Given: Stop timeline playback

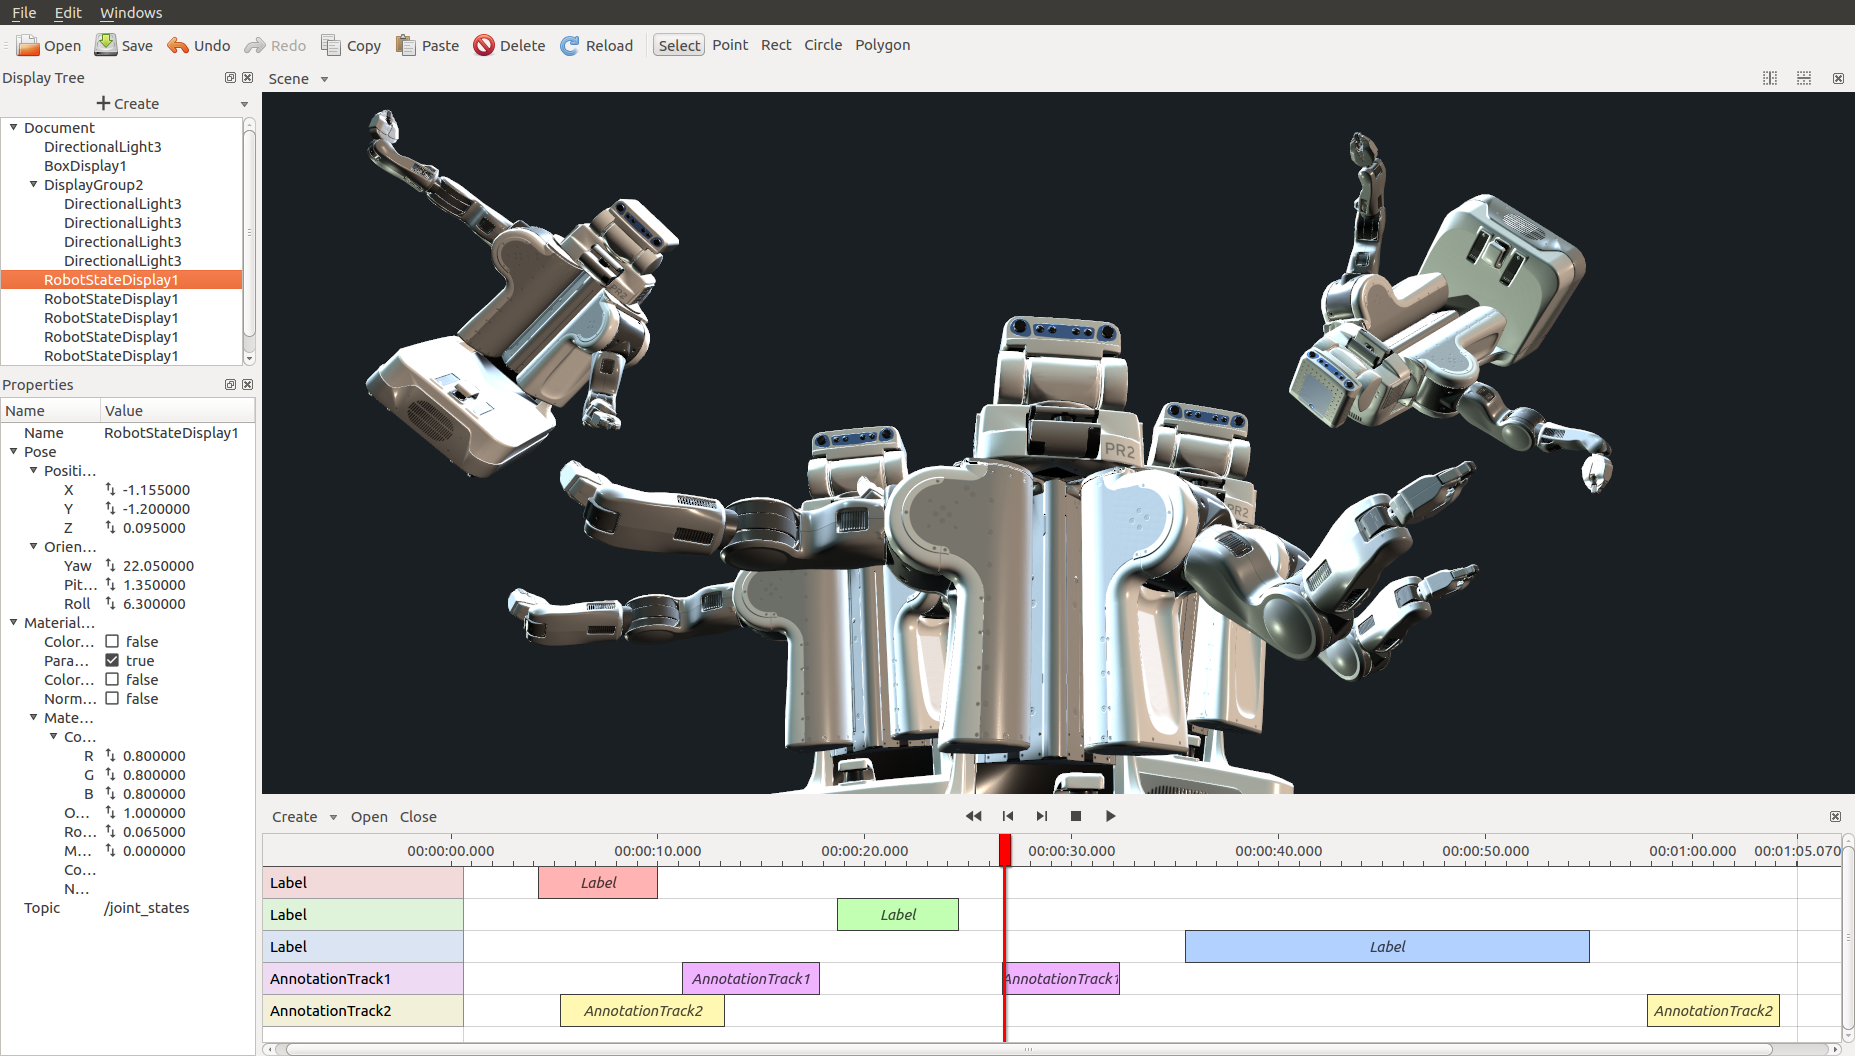Looking at the screenshot, I should [1076, 816].
